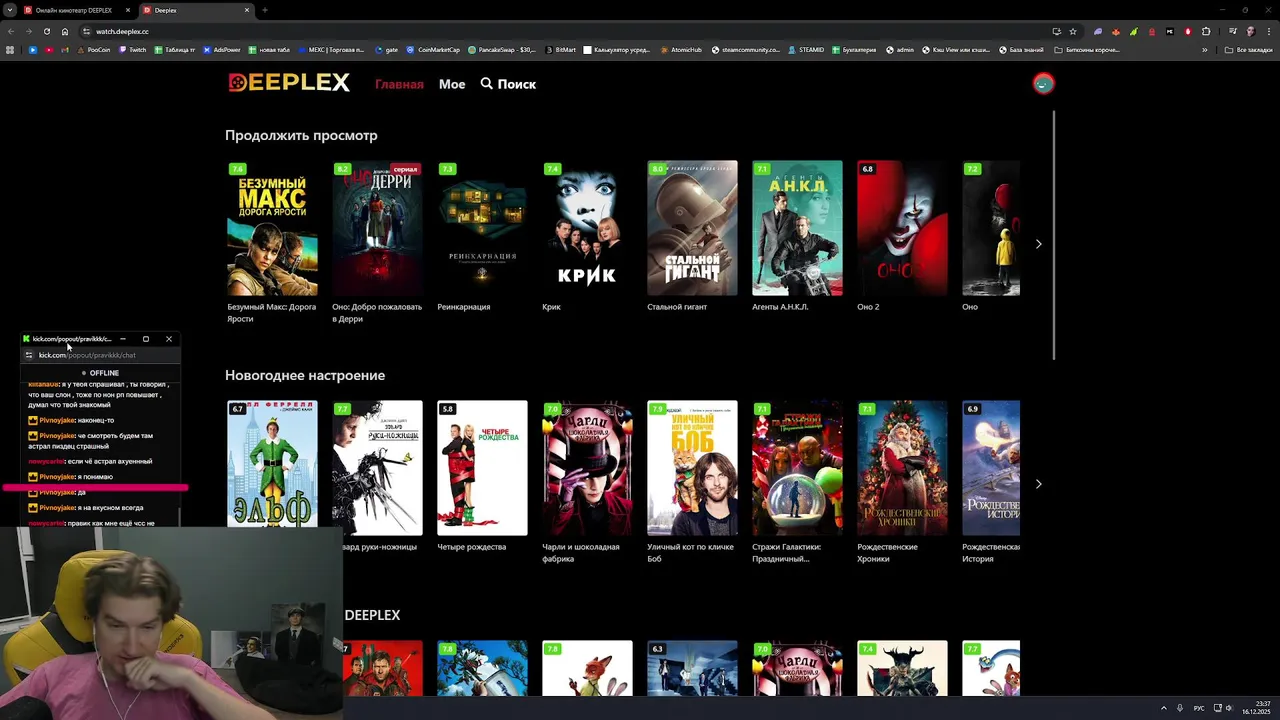
Task: Open the Мое navigation tab
Action: click(452, 84)
